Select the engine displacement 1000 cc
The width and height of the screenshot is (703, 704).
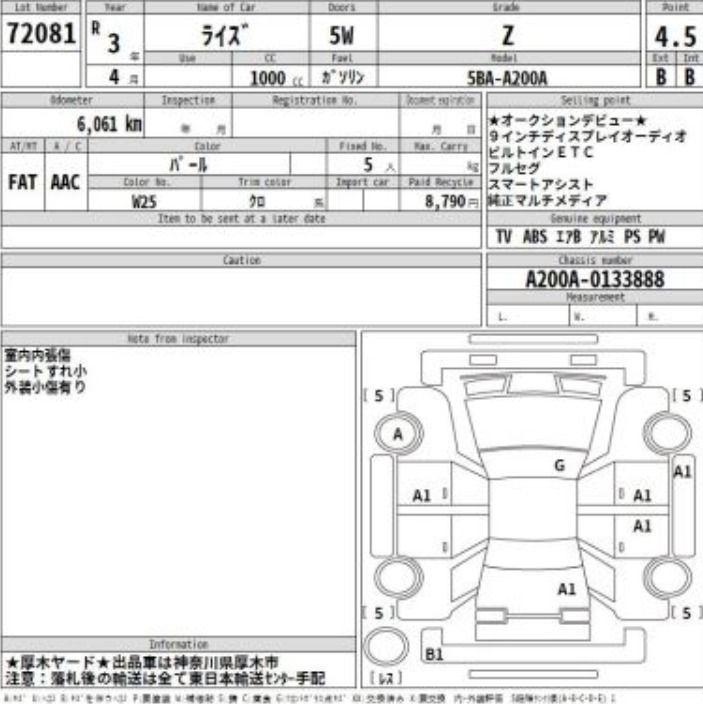pyautogui.click(x=276, y=78)
